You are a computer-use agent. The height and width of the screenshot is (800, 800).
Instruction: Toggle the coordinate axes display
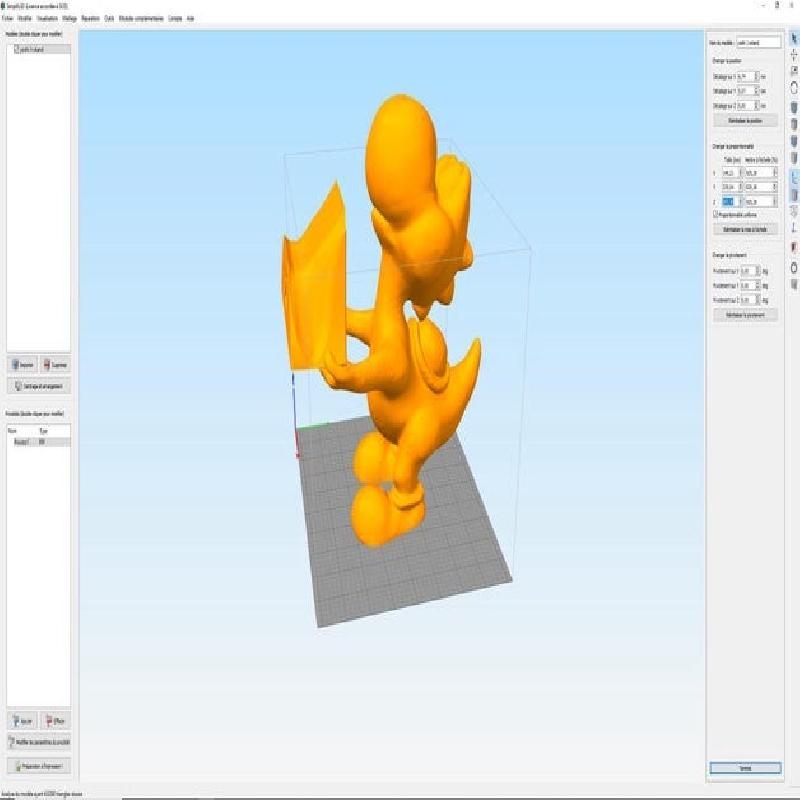pos(794,178)
